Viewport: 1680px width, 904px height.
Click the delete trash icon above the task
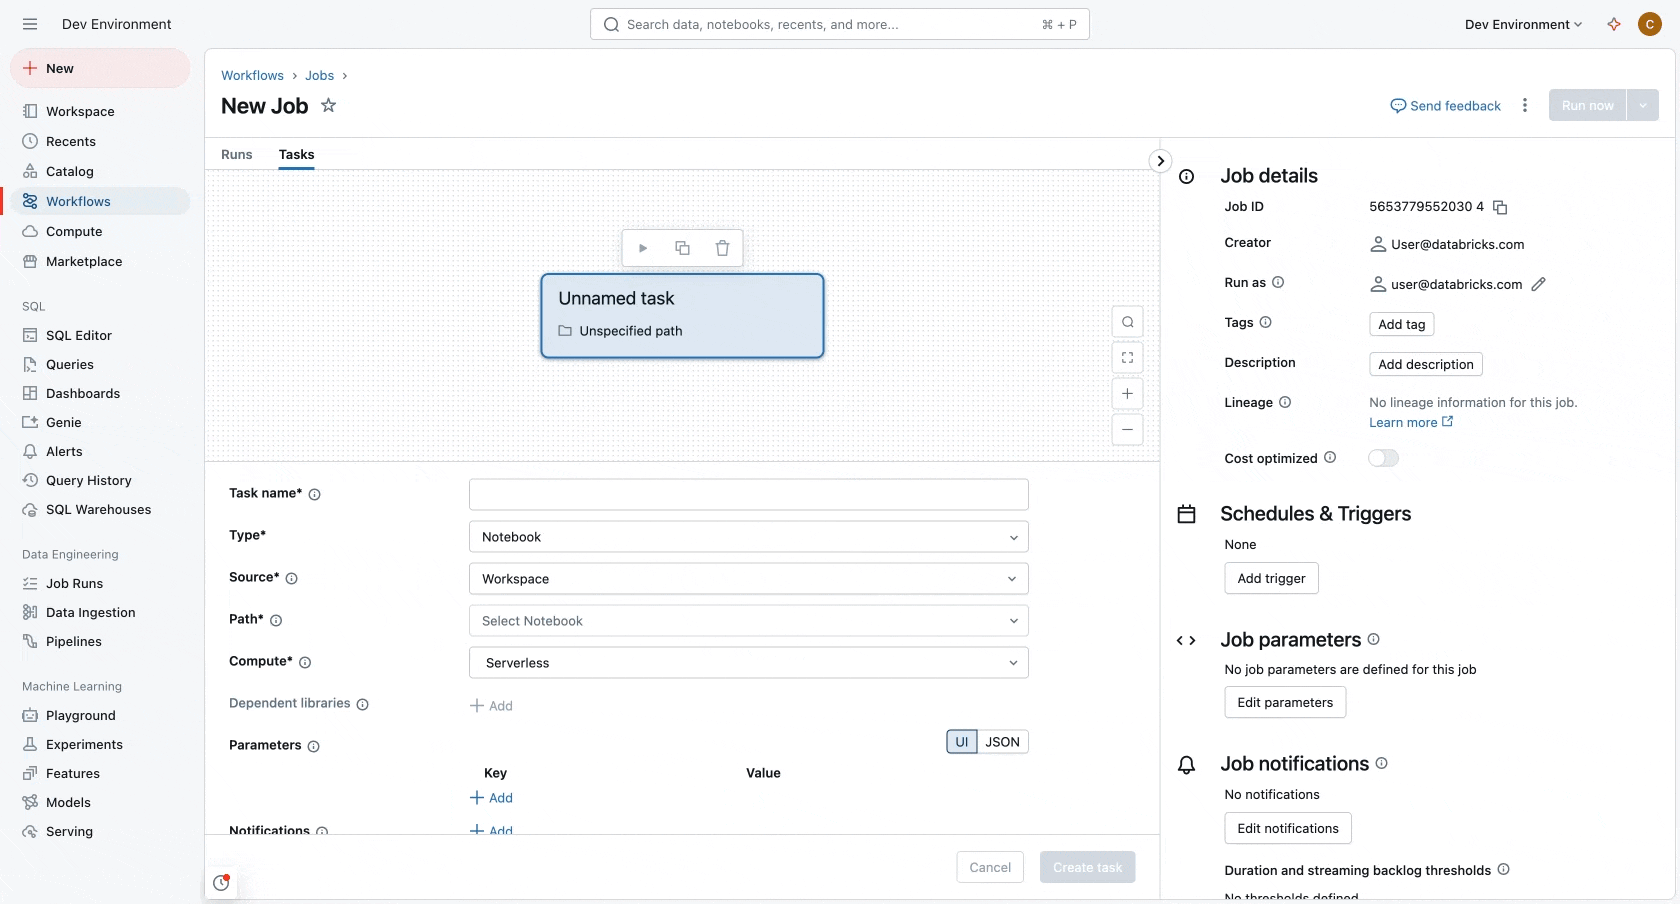(x=722, y=248)
